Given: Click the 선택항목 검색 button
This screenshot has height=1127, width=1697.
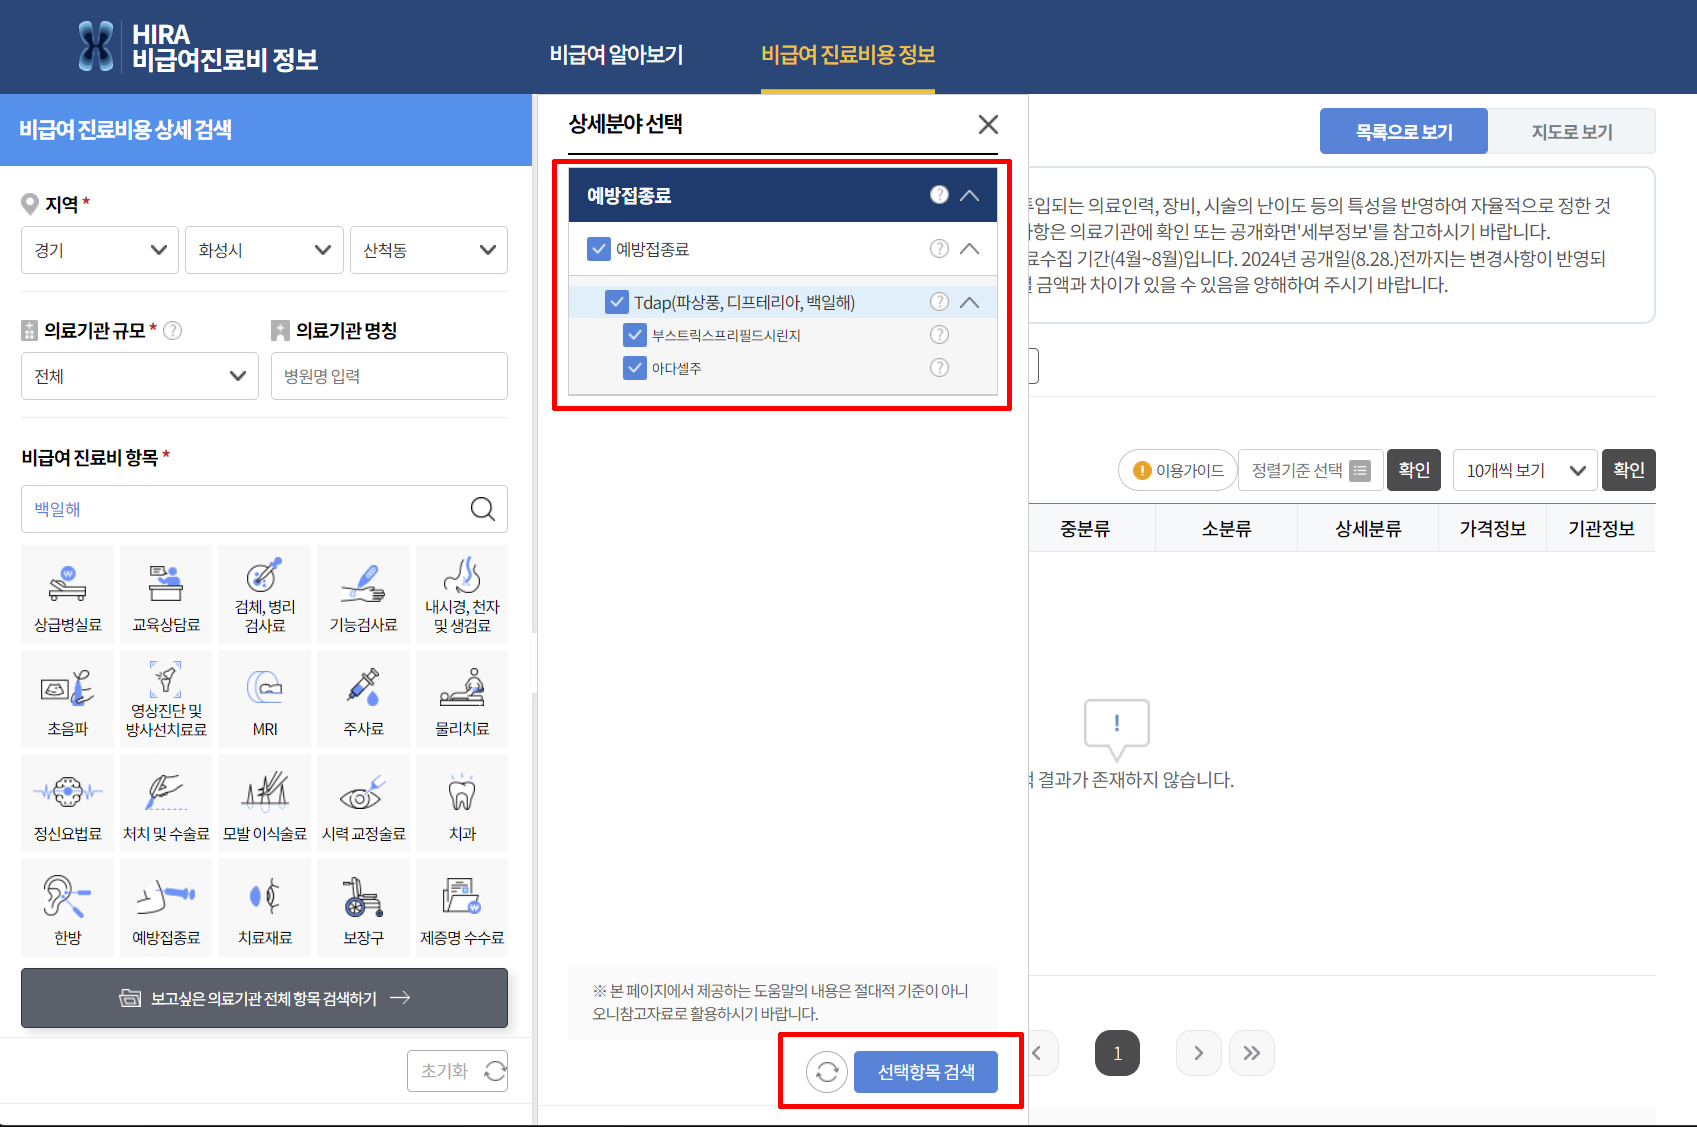Looking at the screenshot, I should pyautogui.click(x=924, y=1071).
